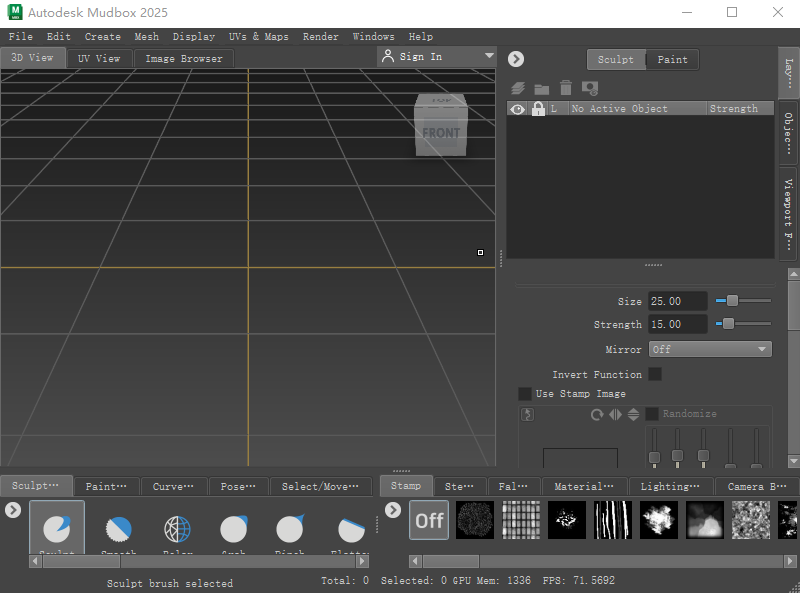800x593 pixels.
Task: Switch to the UV View tab
Action: click(100, 58)
